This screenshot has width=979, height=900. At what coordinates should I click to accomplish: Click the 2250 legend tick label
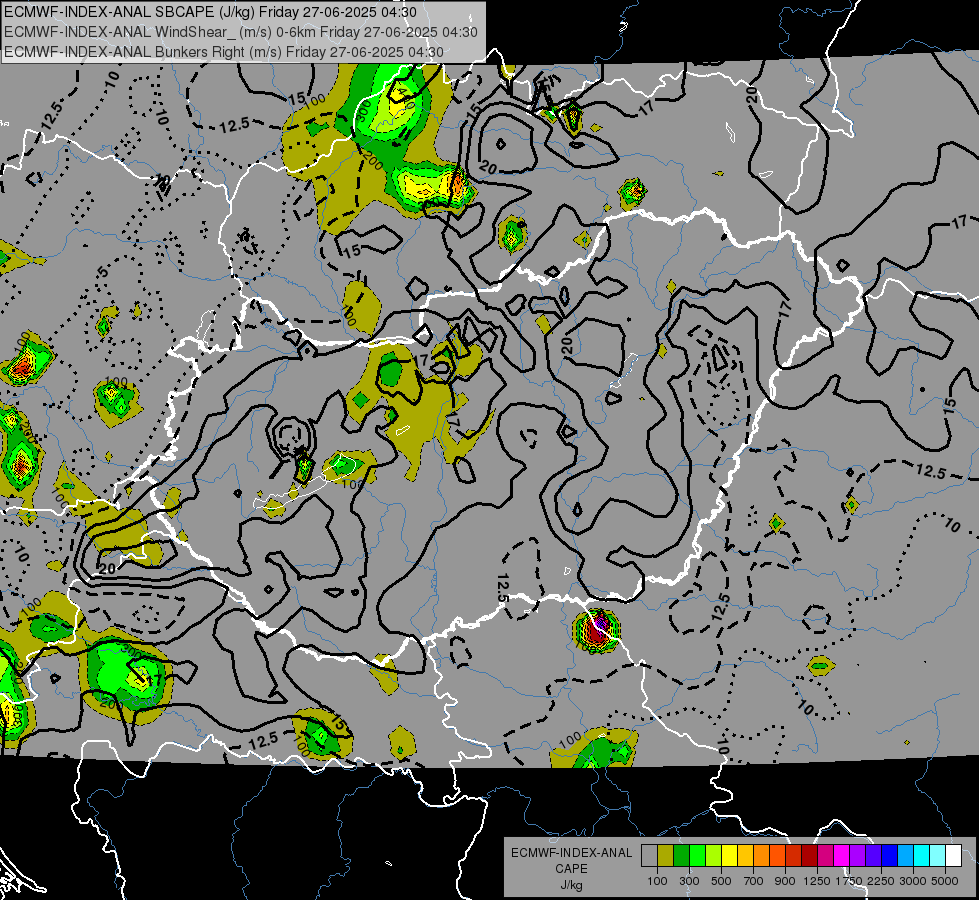pyautogui.click(x=881, y=881)
